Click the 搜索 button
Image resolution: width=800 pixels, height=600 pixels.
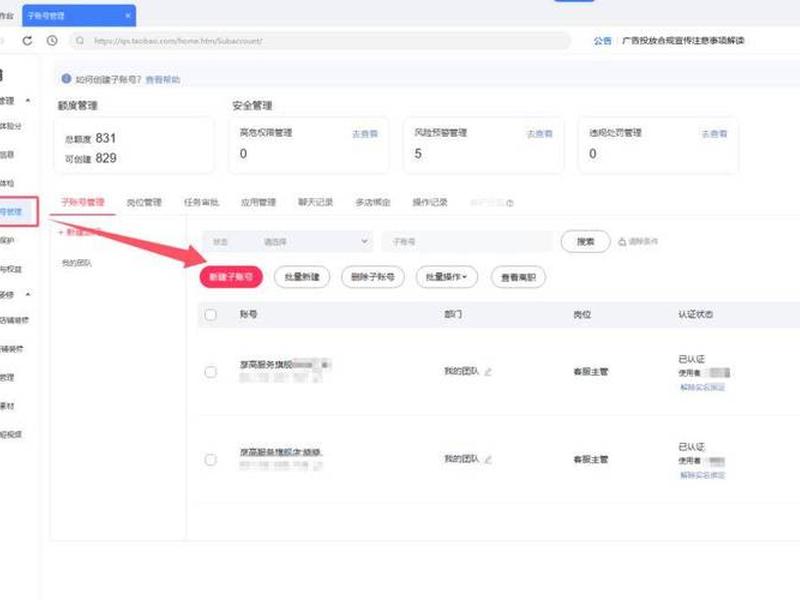pos(585,241)
